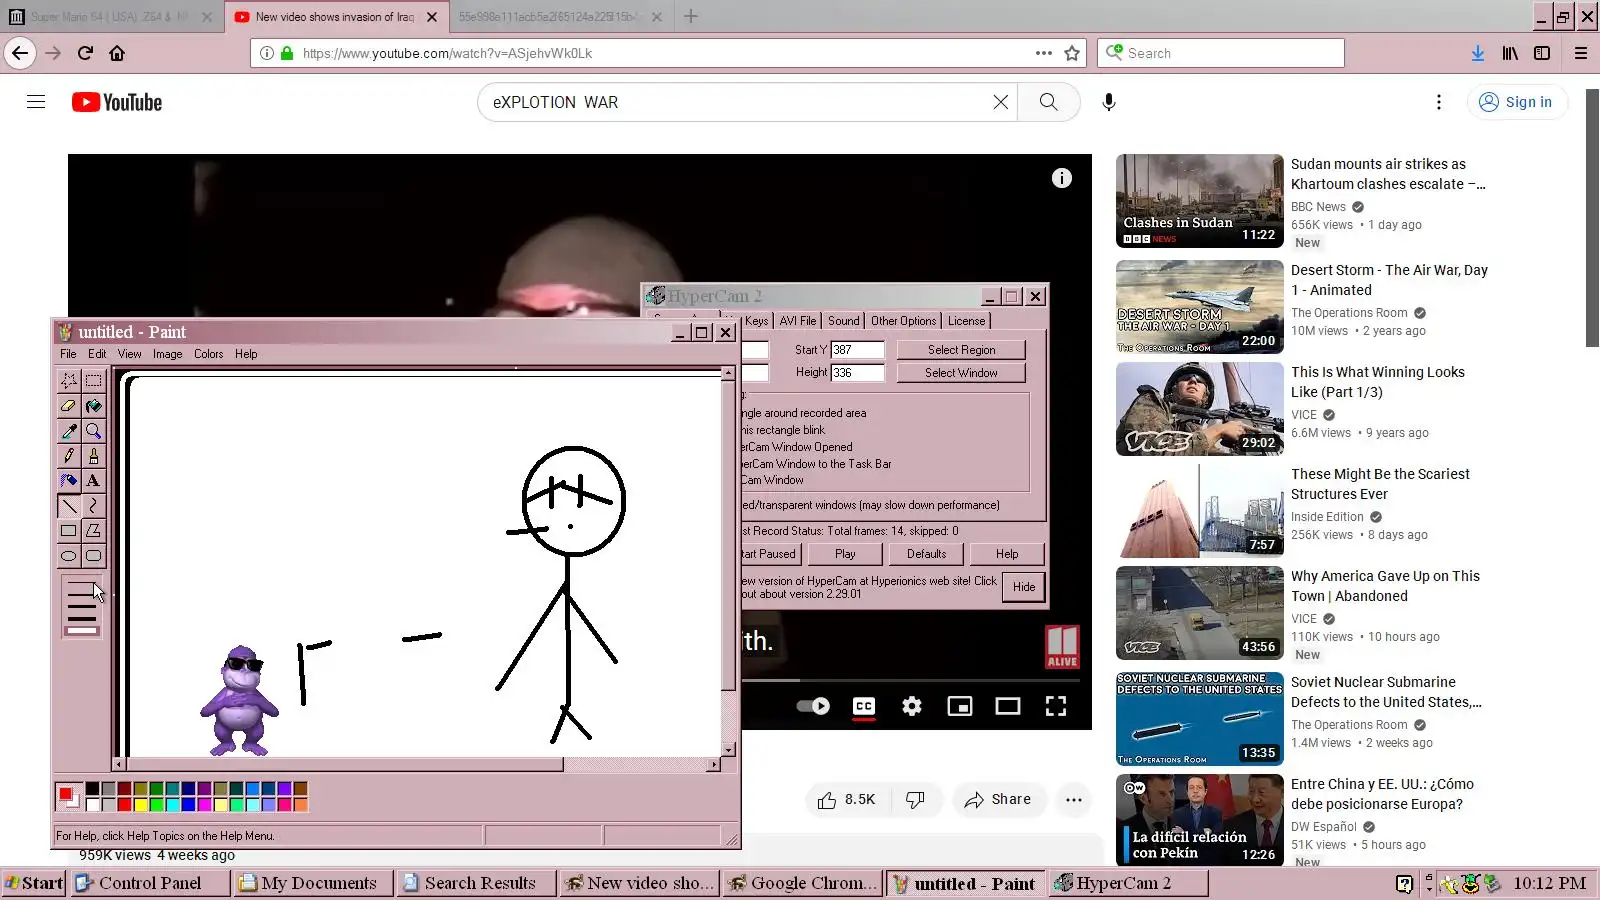Switch to HyperCam Sound tab
Image resolution: width=1600 pixels, height=900 pixels.
[x=843, y=321]
